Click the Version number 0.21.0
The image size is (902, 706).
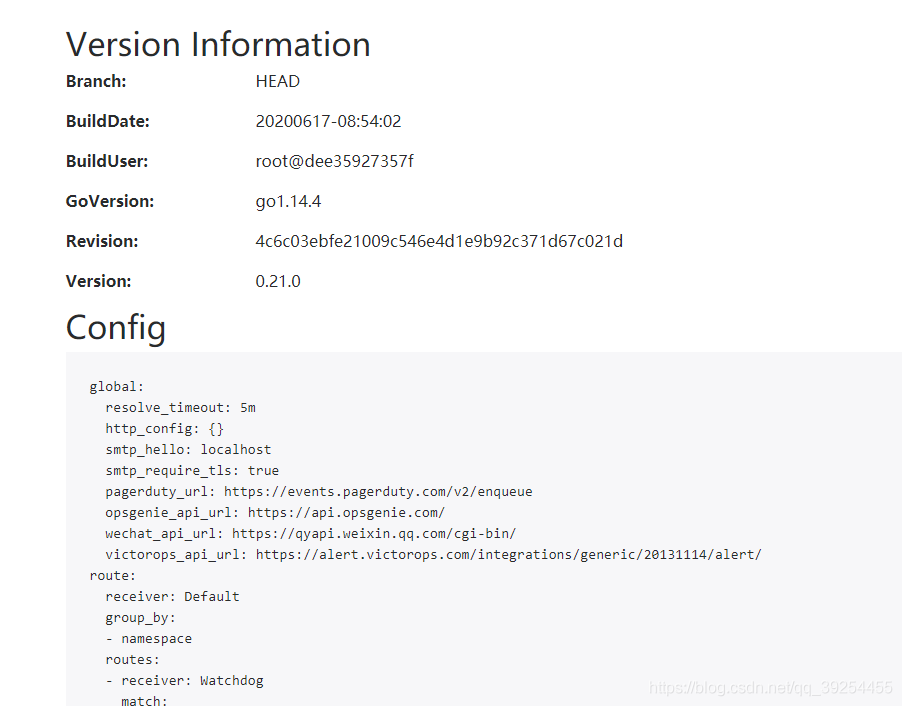[x=278, y=281]
